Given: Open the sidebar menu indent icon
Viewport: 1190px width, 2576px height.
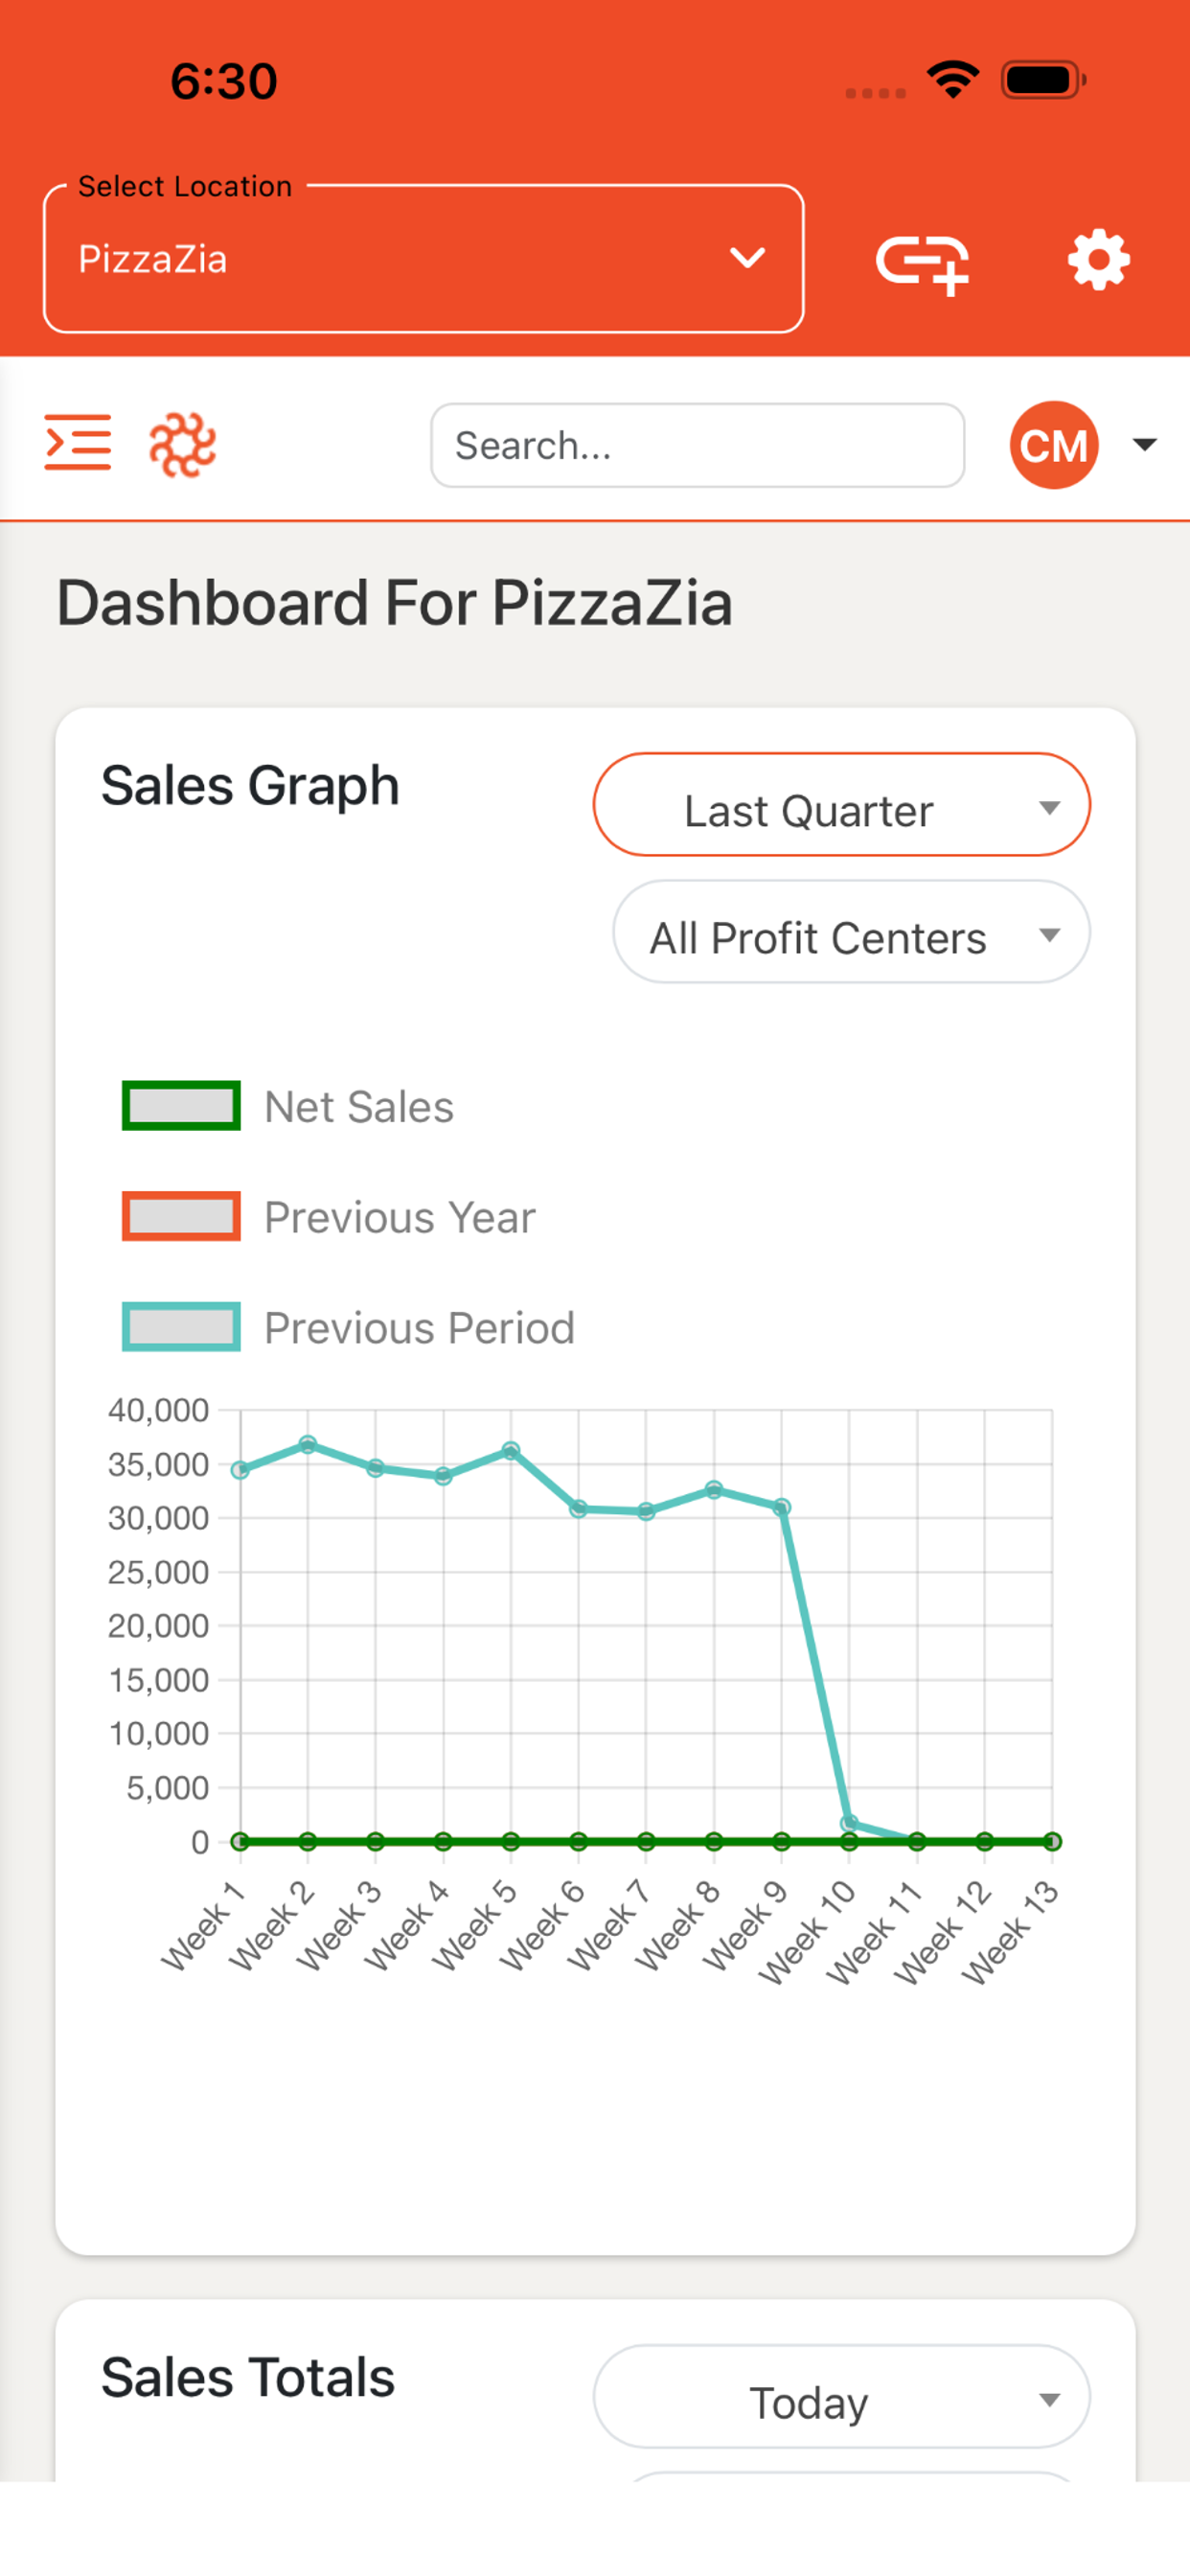Looking at the screenshot, I should pos(78,442).
